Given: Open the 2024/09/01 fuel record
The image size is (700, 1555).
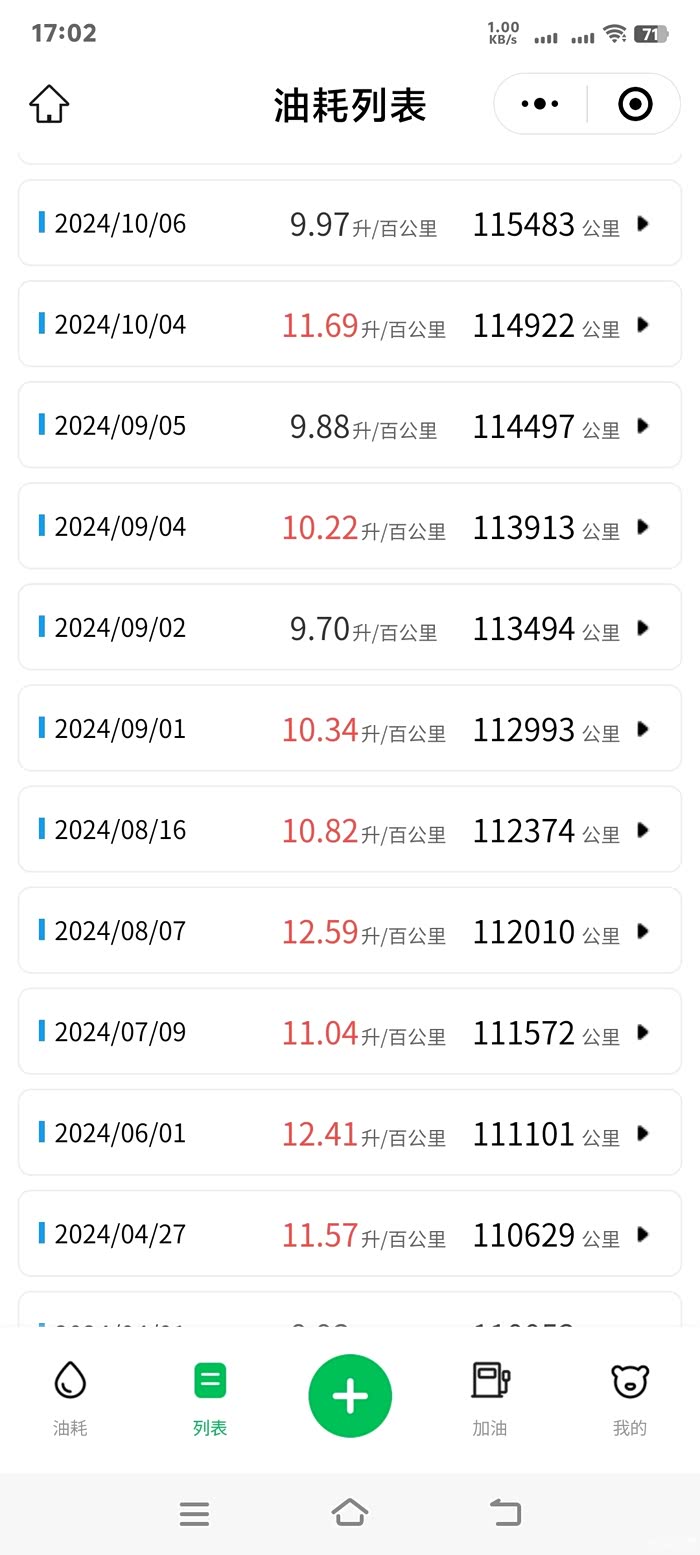Looking at the screenshot, I should click(120, 729).
